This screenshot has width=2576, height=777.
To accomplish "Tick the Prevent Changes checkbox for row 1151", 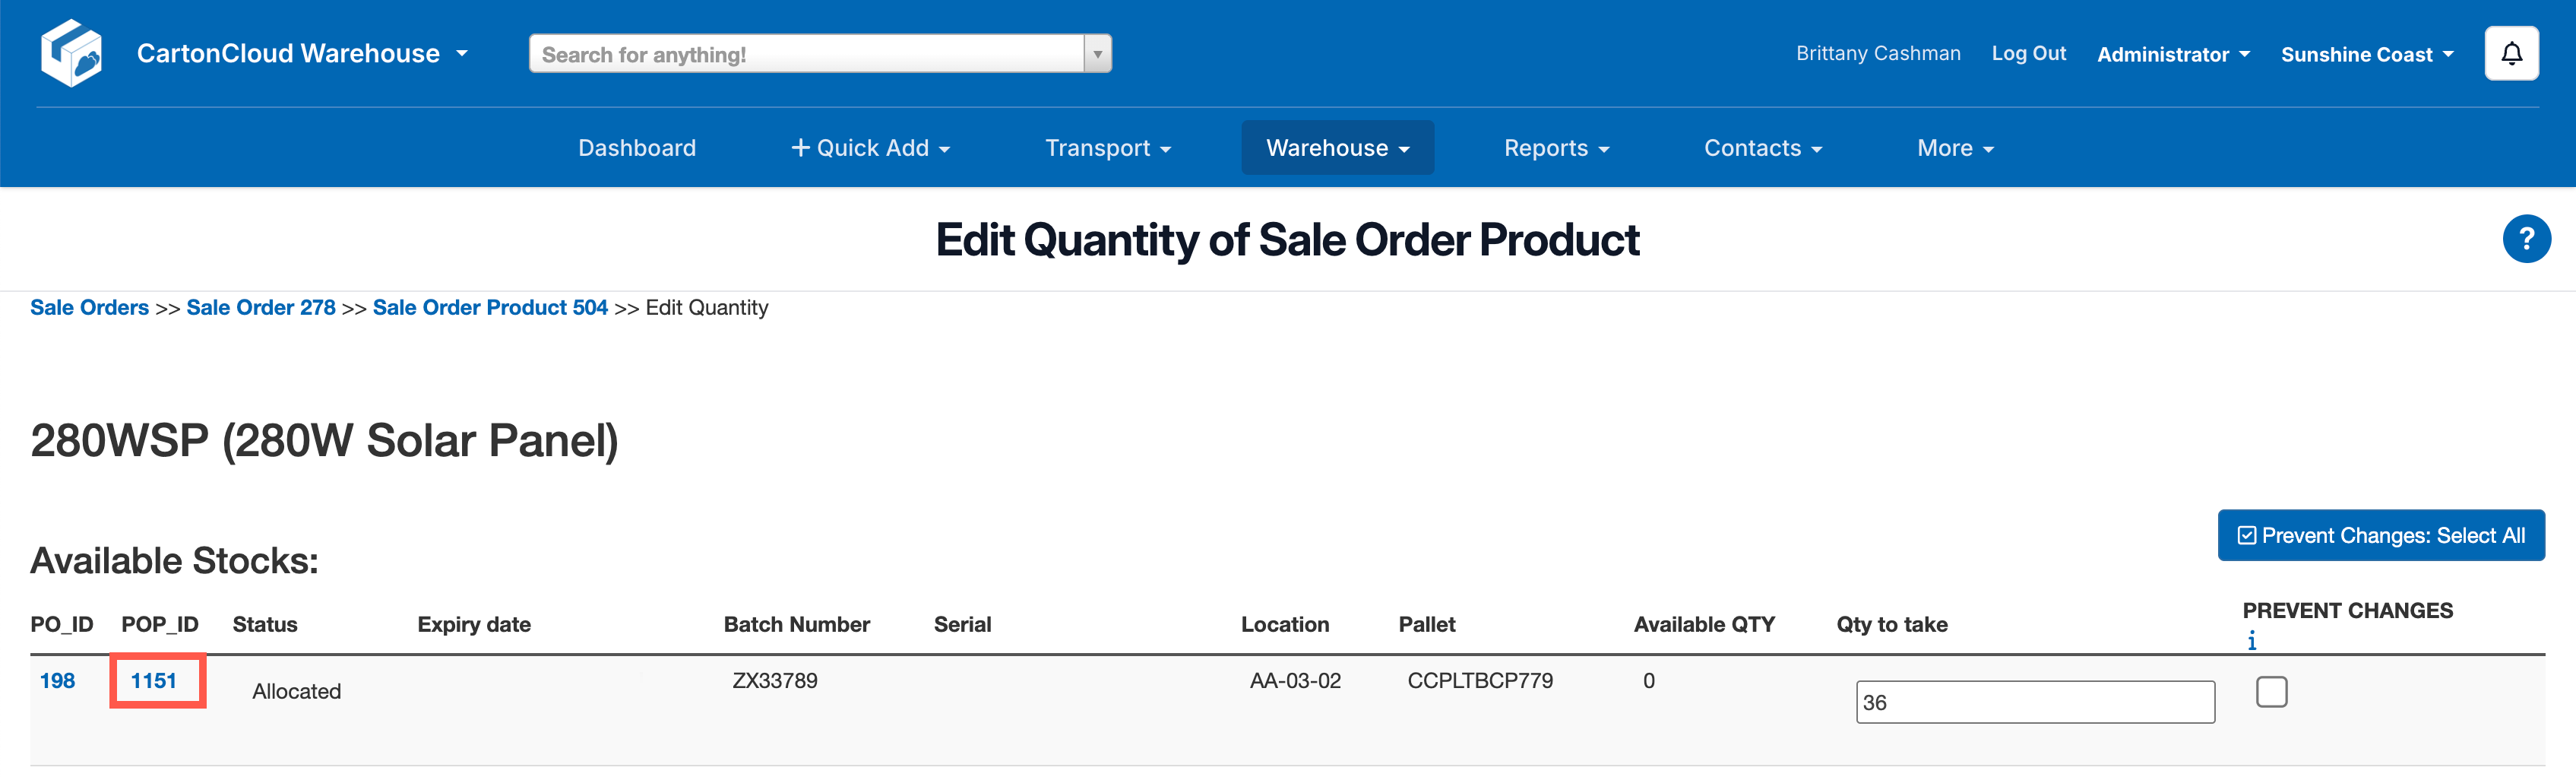I will coord(2271,691).
